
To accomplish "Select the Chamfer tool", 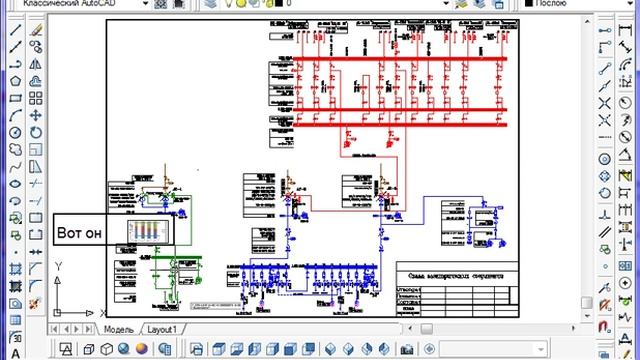I will tap(36, 269).
